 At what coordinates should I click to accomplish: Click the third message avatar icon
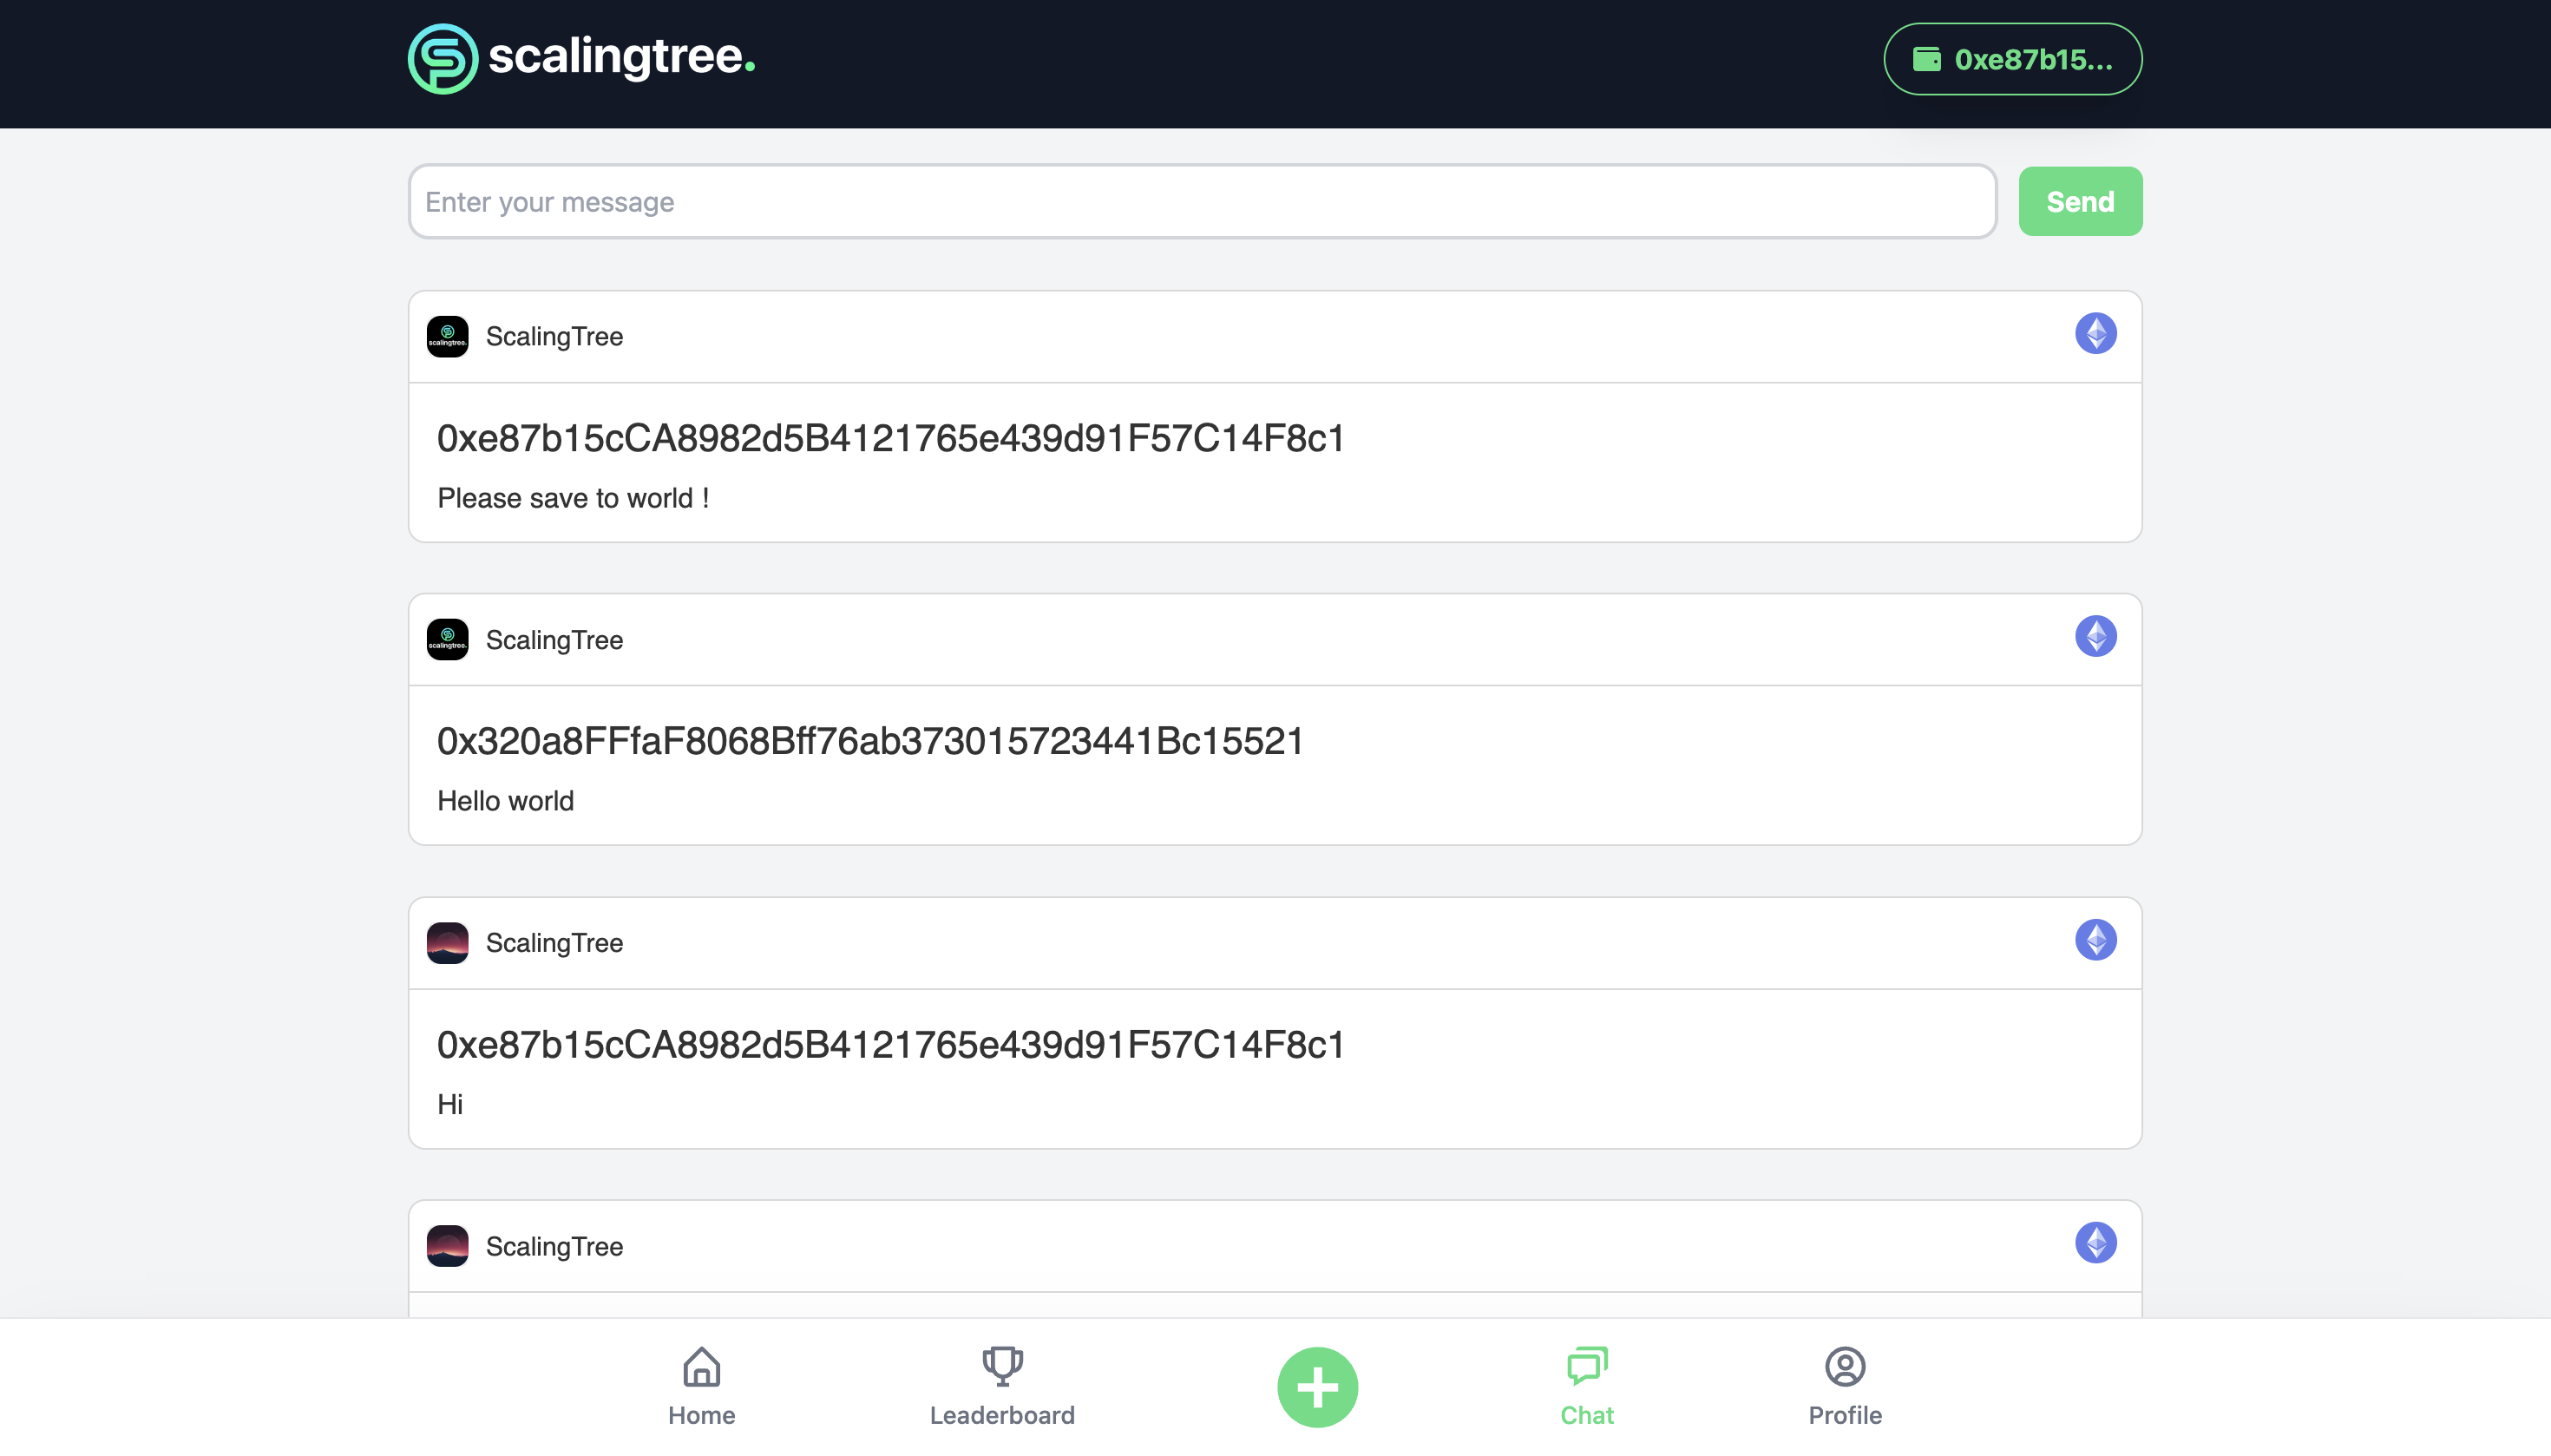(x=449, y=942)
